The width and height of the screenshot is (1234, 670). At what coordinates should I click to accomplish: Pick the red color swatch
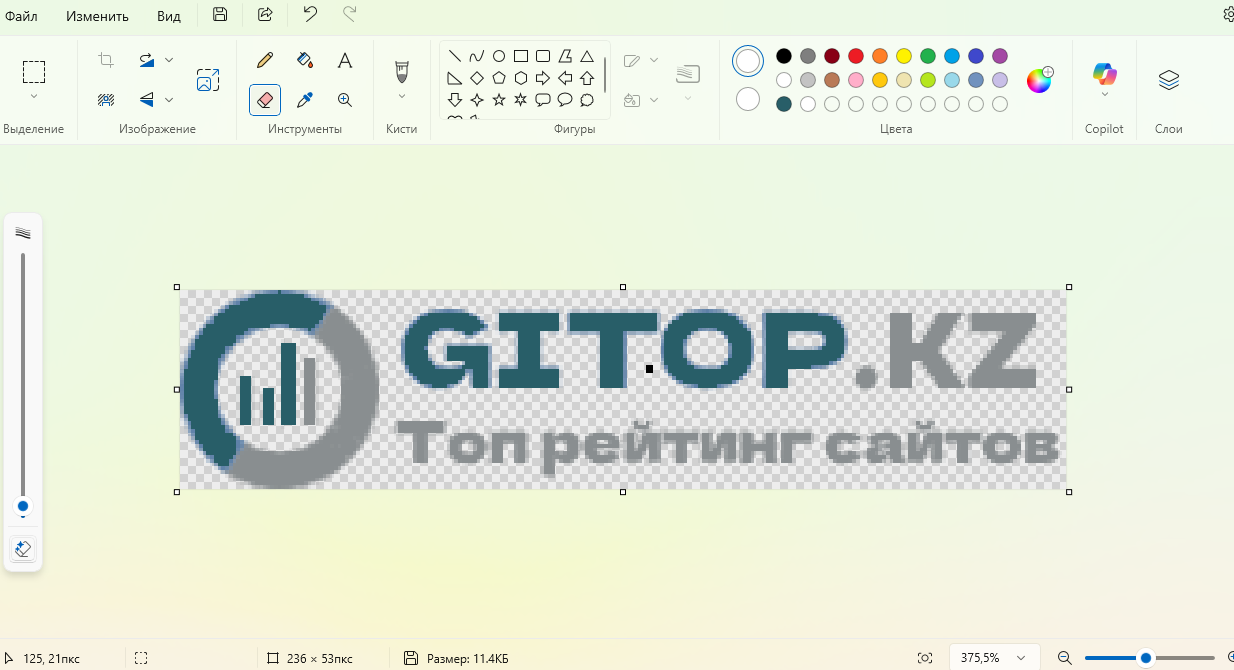point(856,56)
